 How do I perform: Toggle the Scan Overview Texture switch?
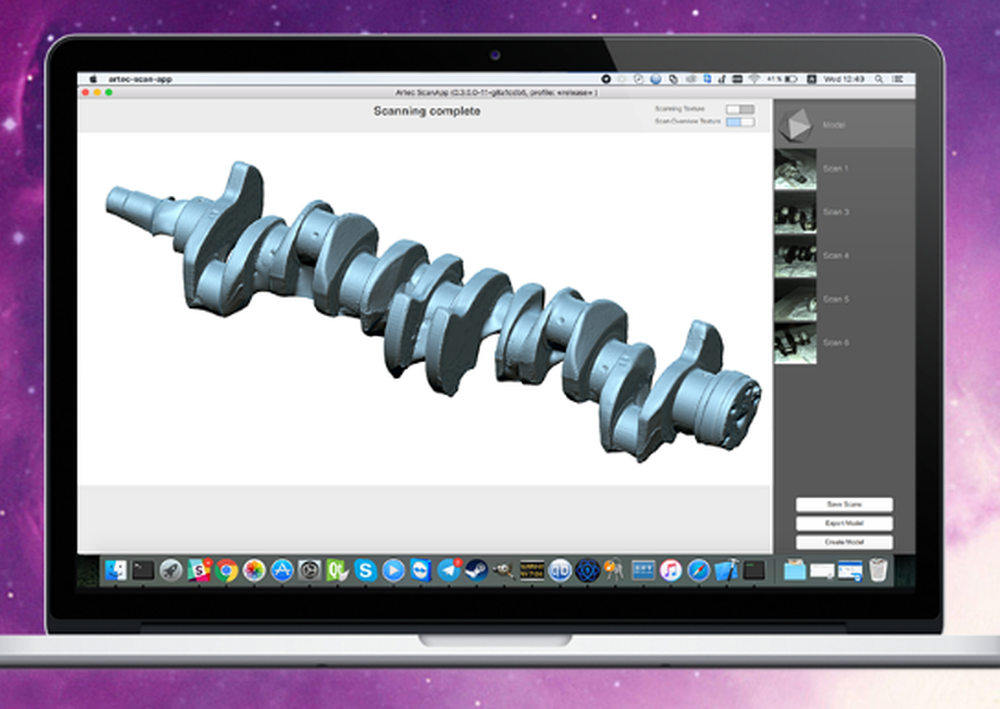[x=740, y=122]
